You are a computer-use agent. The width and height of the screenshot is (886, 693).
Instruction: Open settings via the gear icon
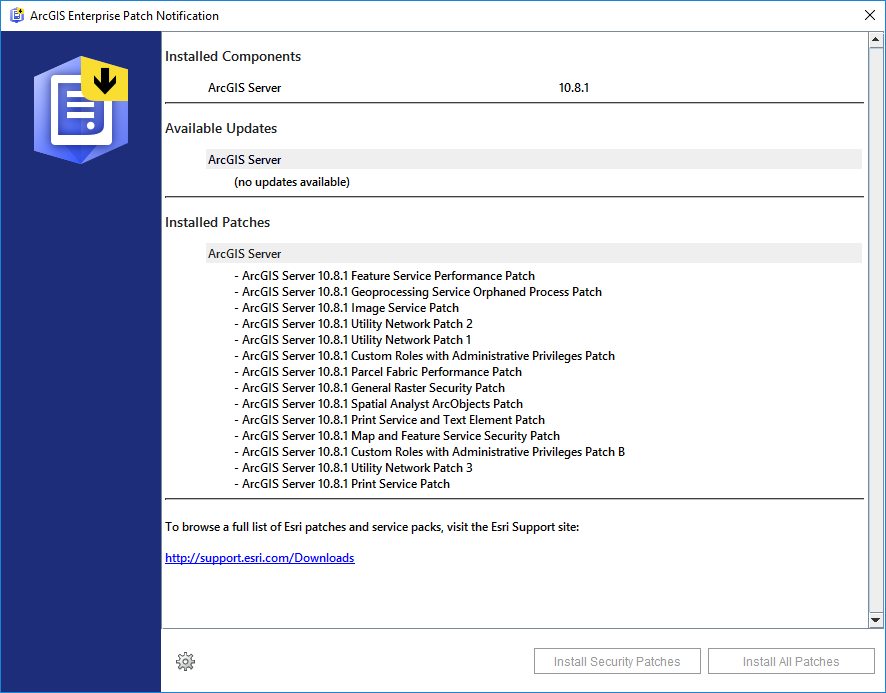click(185, 661)
